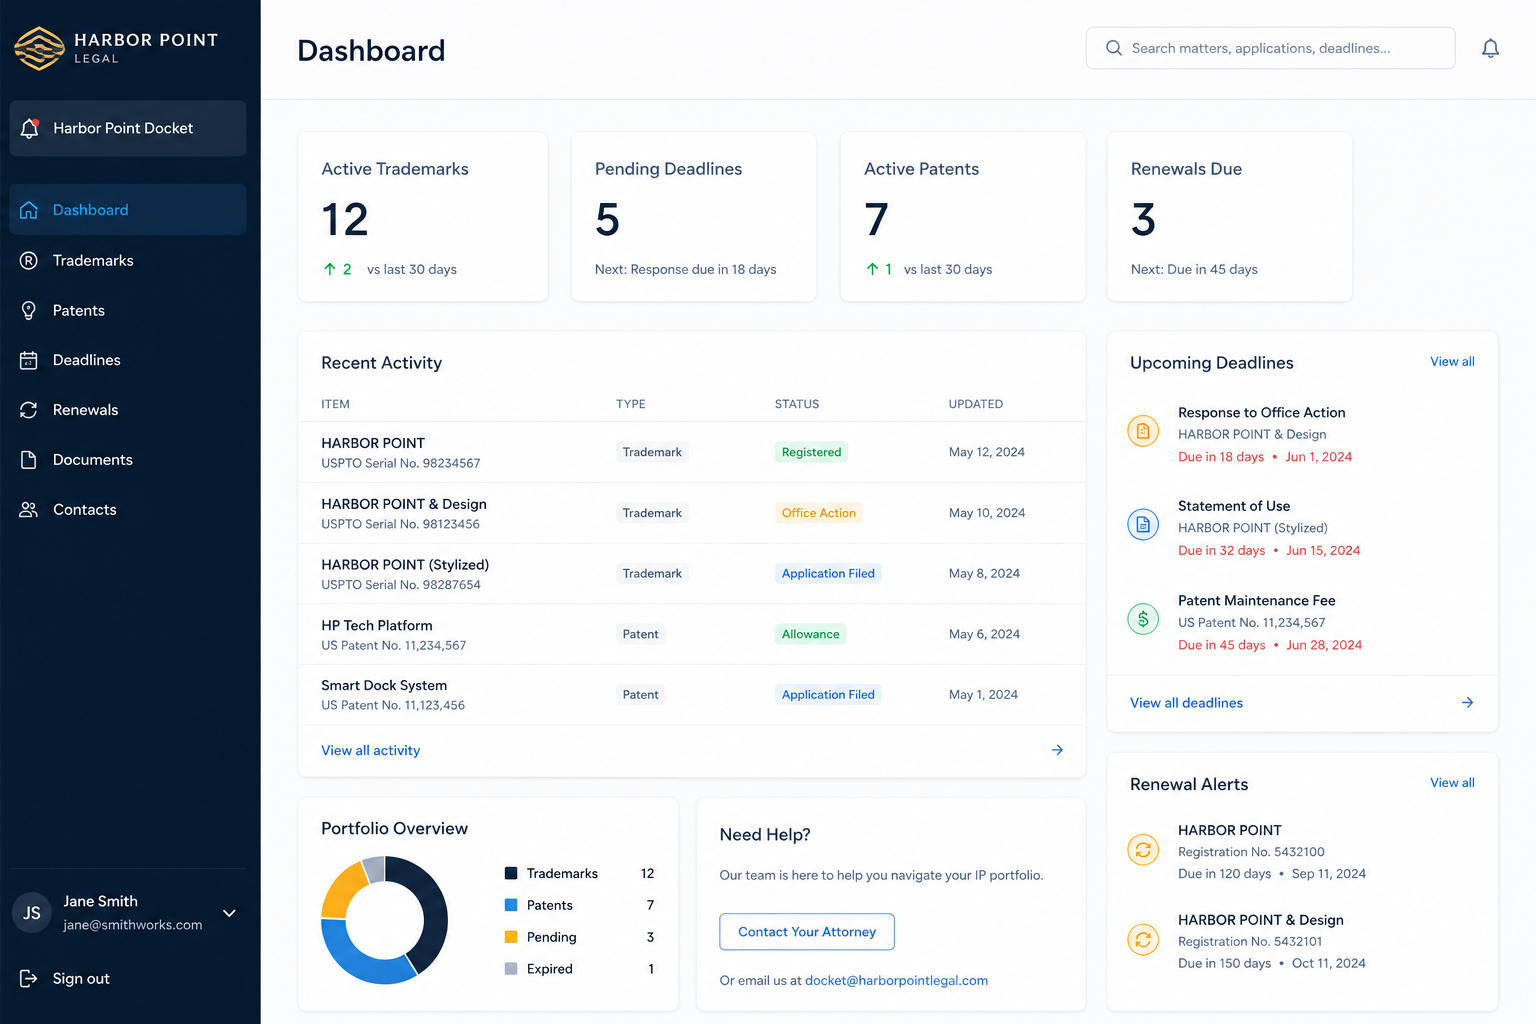Click the Expired gray legend swatch
This screenshot has height=1024, width=1536.
click(x=511, y=969)
